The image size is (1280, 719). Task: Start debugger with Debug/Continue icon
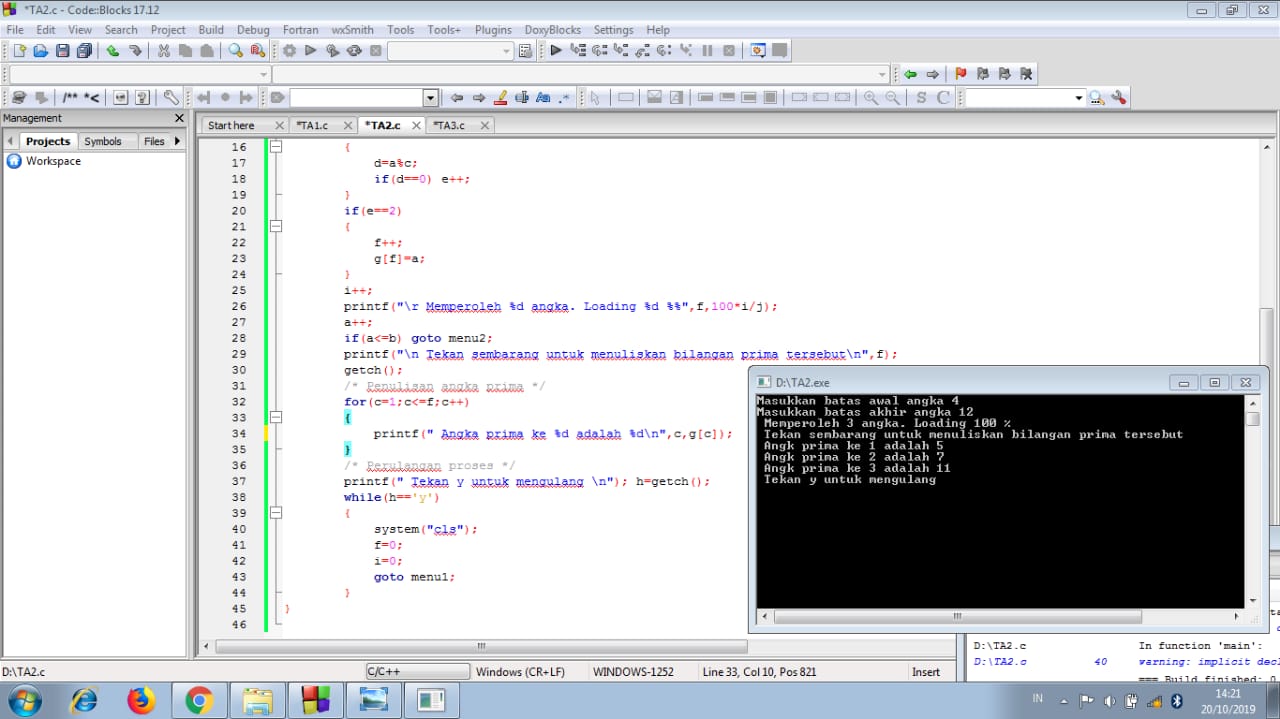(x=556, y=51)
